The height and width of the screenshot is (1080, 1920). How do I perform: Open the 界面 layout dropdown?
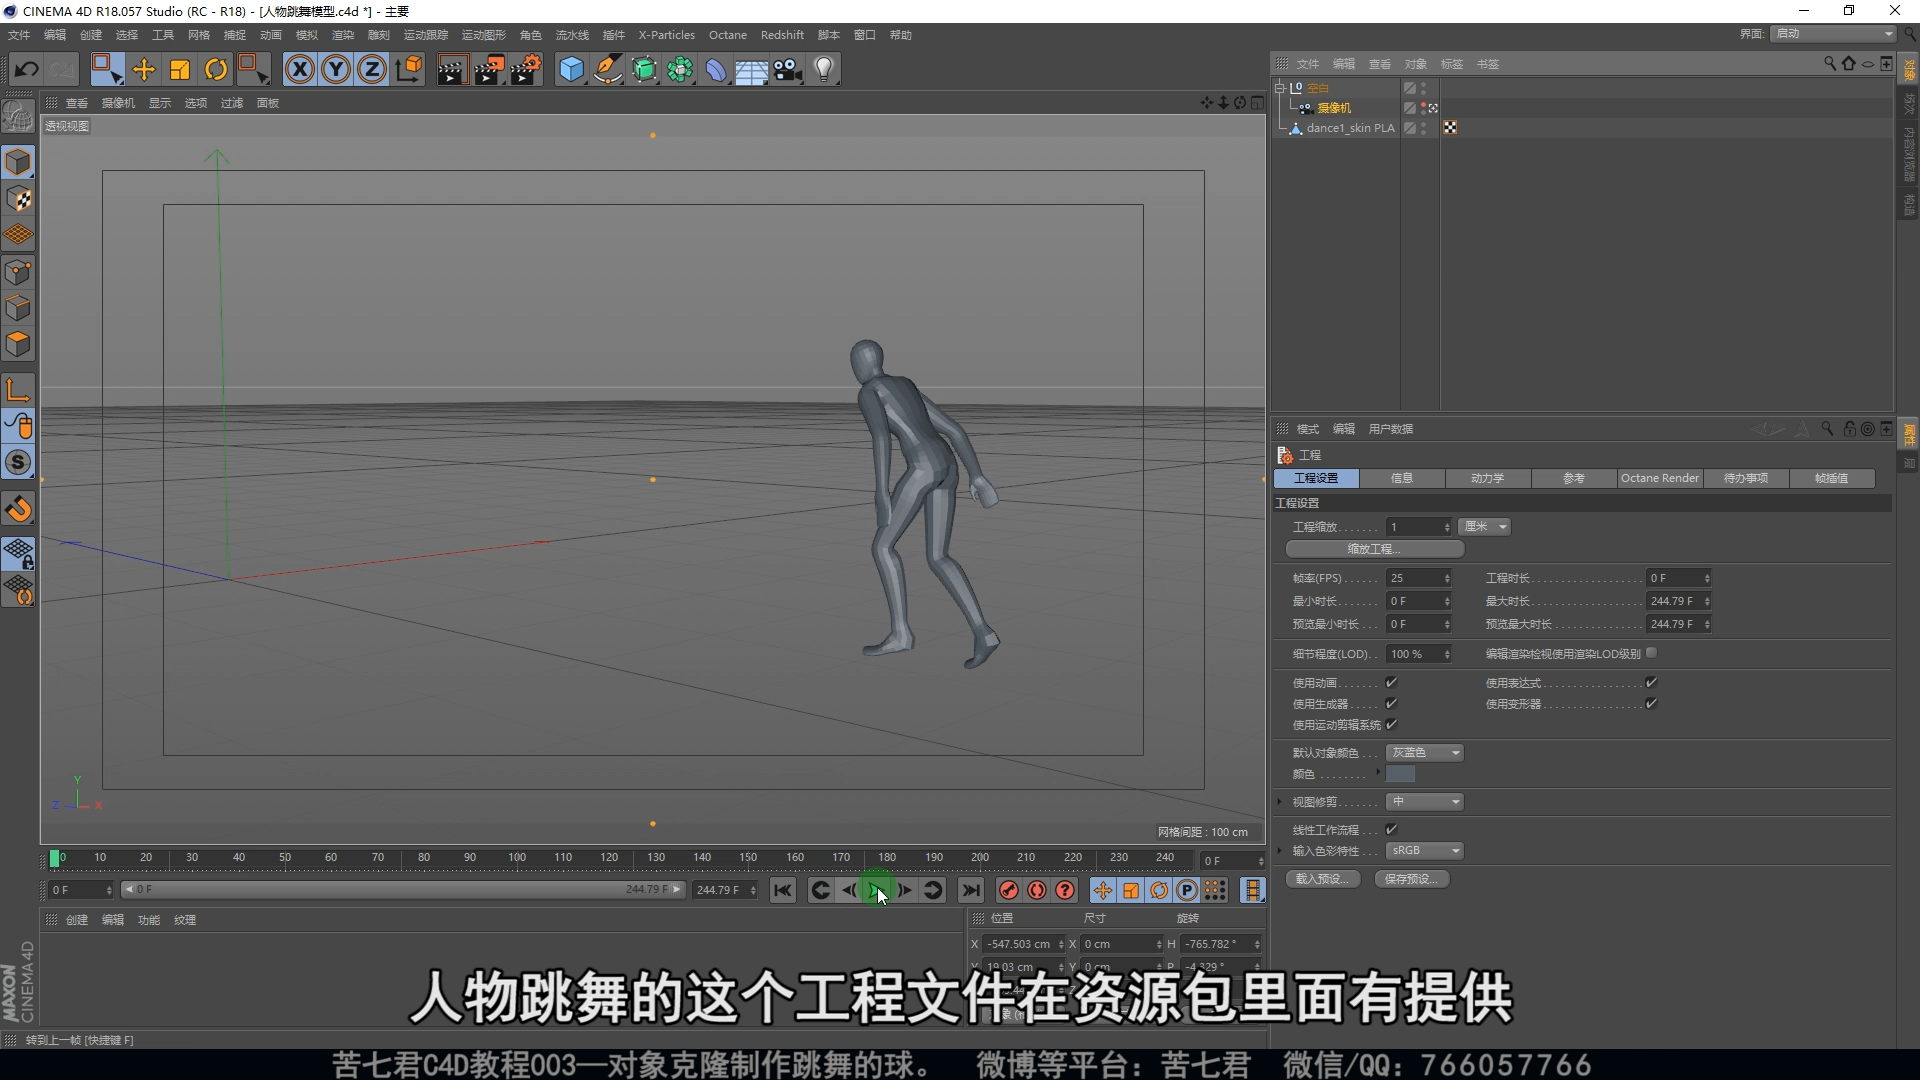pos(1834,34)
